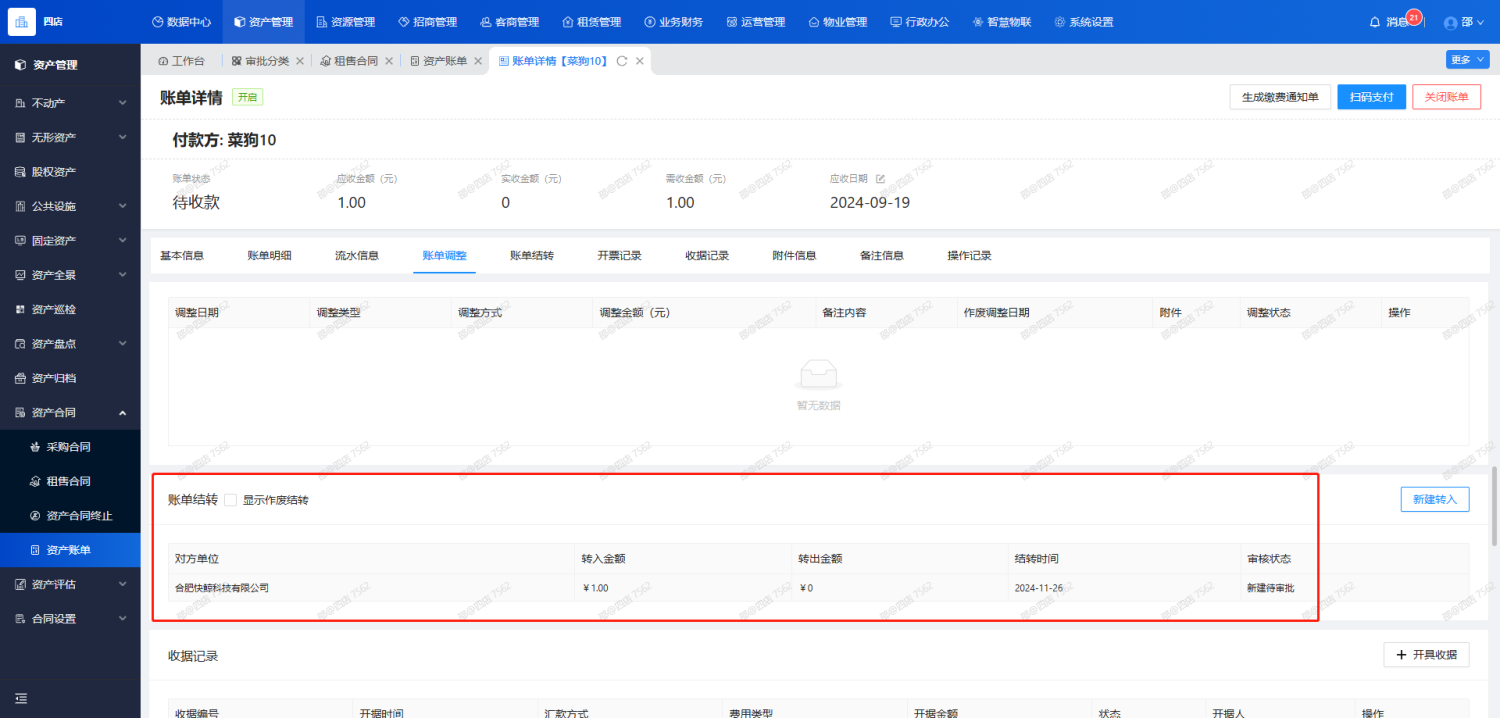Viewport: 1500px width, 718px height.
Task: Open the 智慧物联 top menu
Action: [1001, 22]
